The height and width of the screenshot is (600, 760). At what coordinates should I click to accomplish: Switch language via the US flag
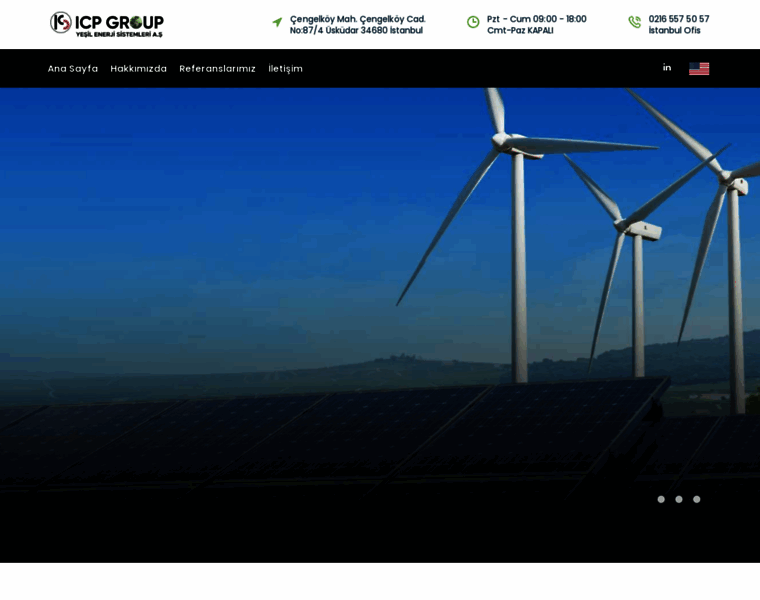coord(699,69)
